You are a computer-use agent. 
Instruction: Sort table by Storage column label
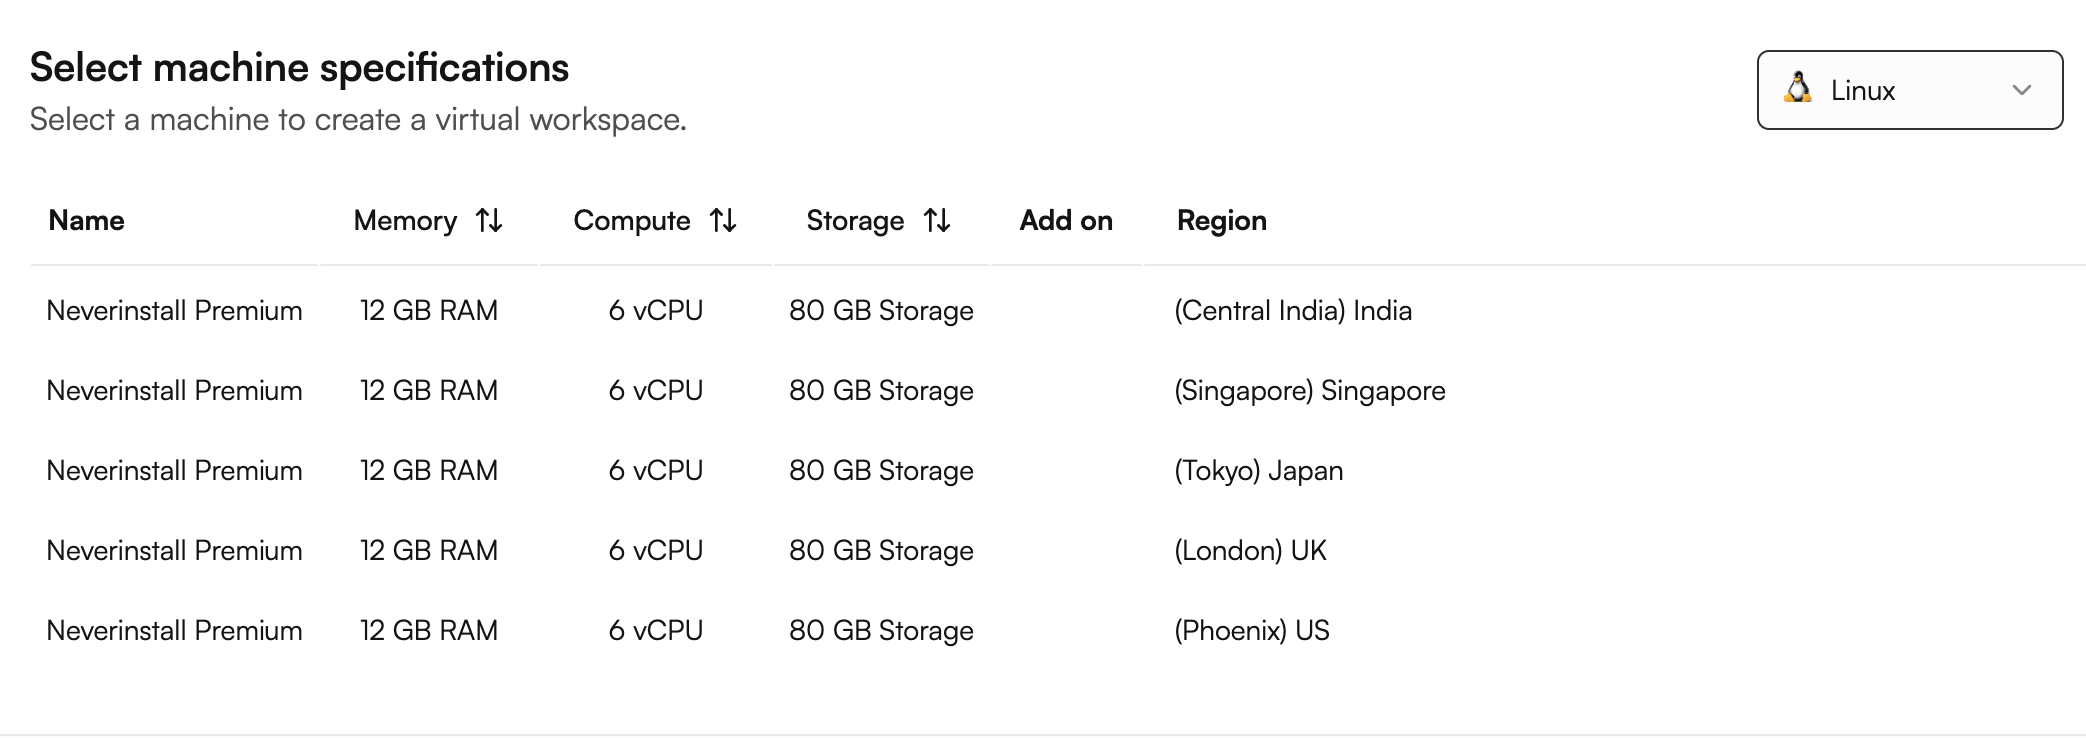(855, 221)
